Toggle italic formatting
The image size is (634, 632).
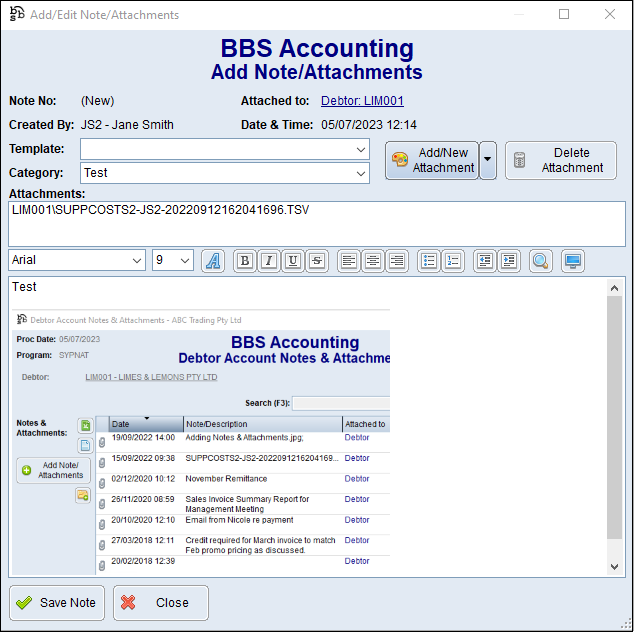pos(268,261)
